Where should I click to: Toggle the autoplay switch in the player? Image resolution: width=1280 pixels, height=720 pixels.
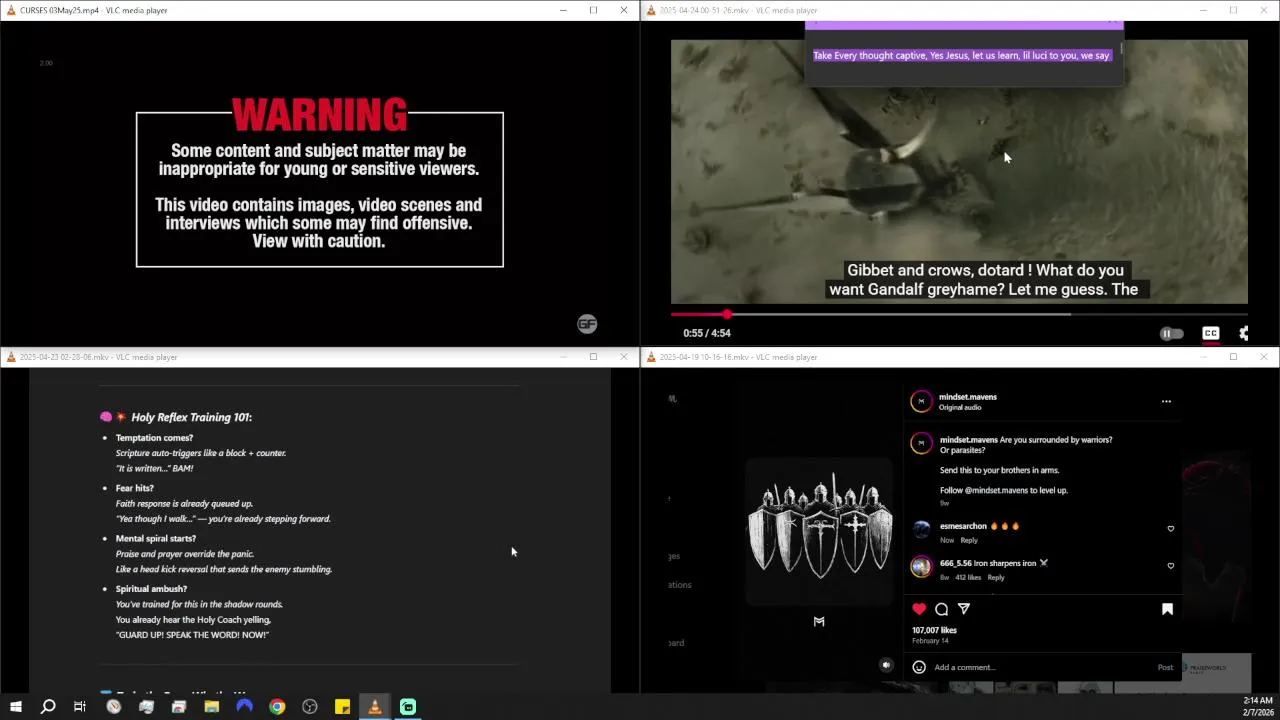point(1171,333)
